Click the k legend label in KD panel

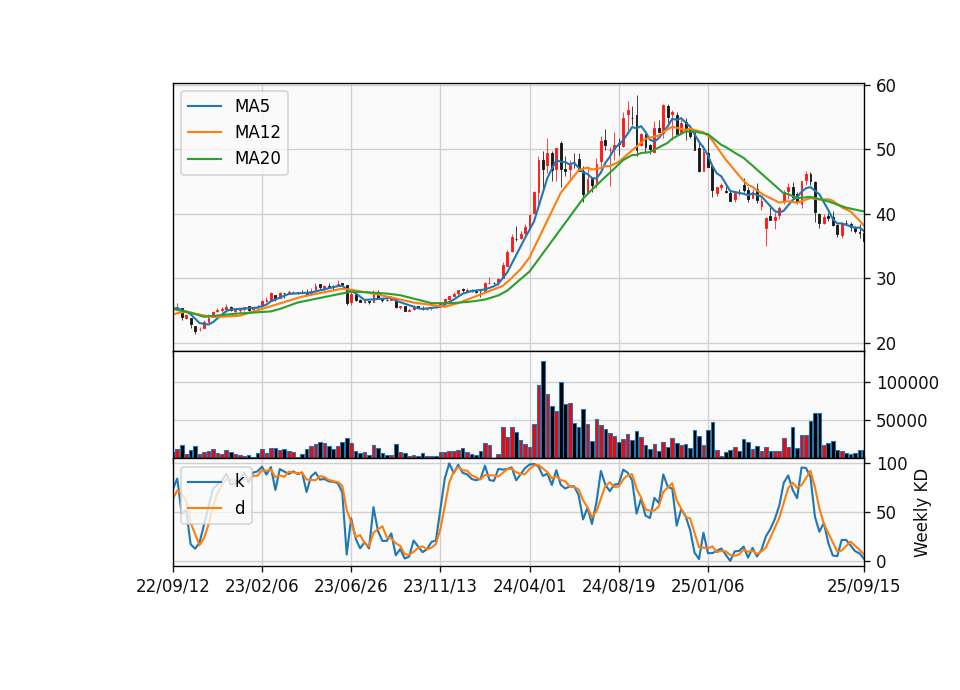coord(239,481)
